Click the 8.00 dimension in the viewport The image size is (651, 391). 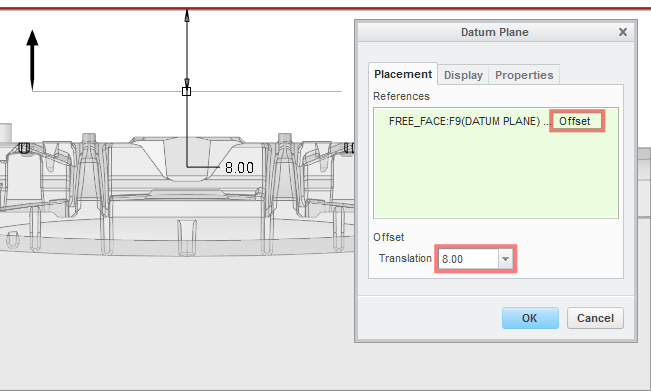click(x=239, y=168)
